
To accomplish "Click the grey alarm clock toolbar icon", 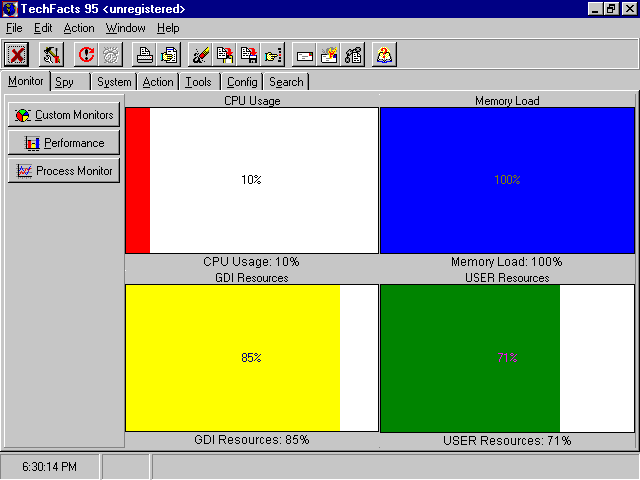I will coord(111,54).
